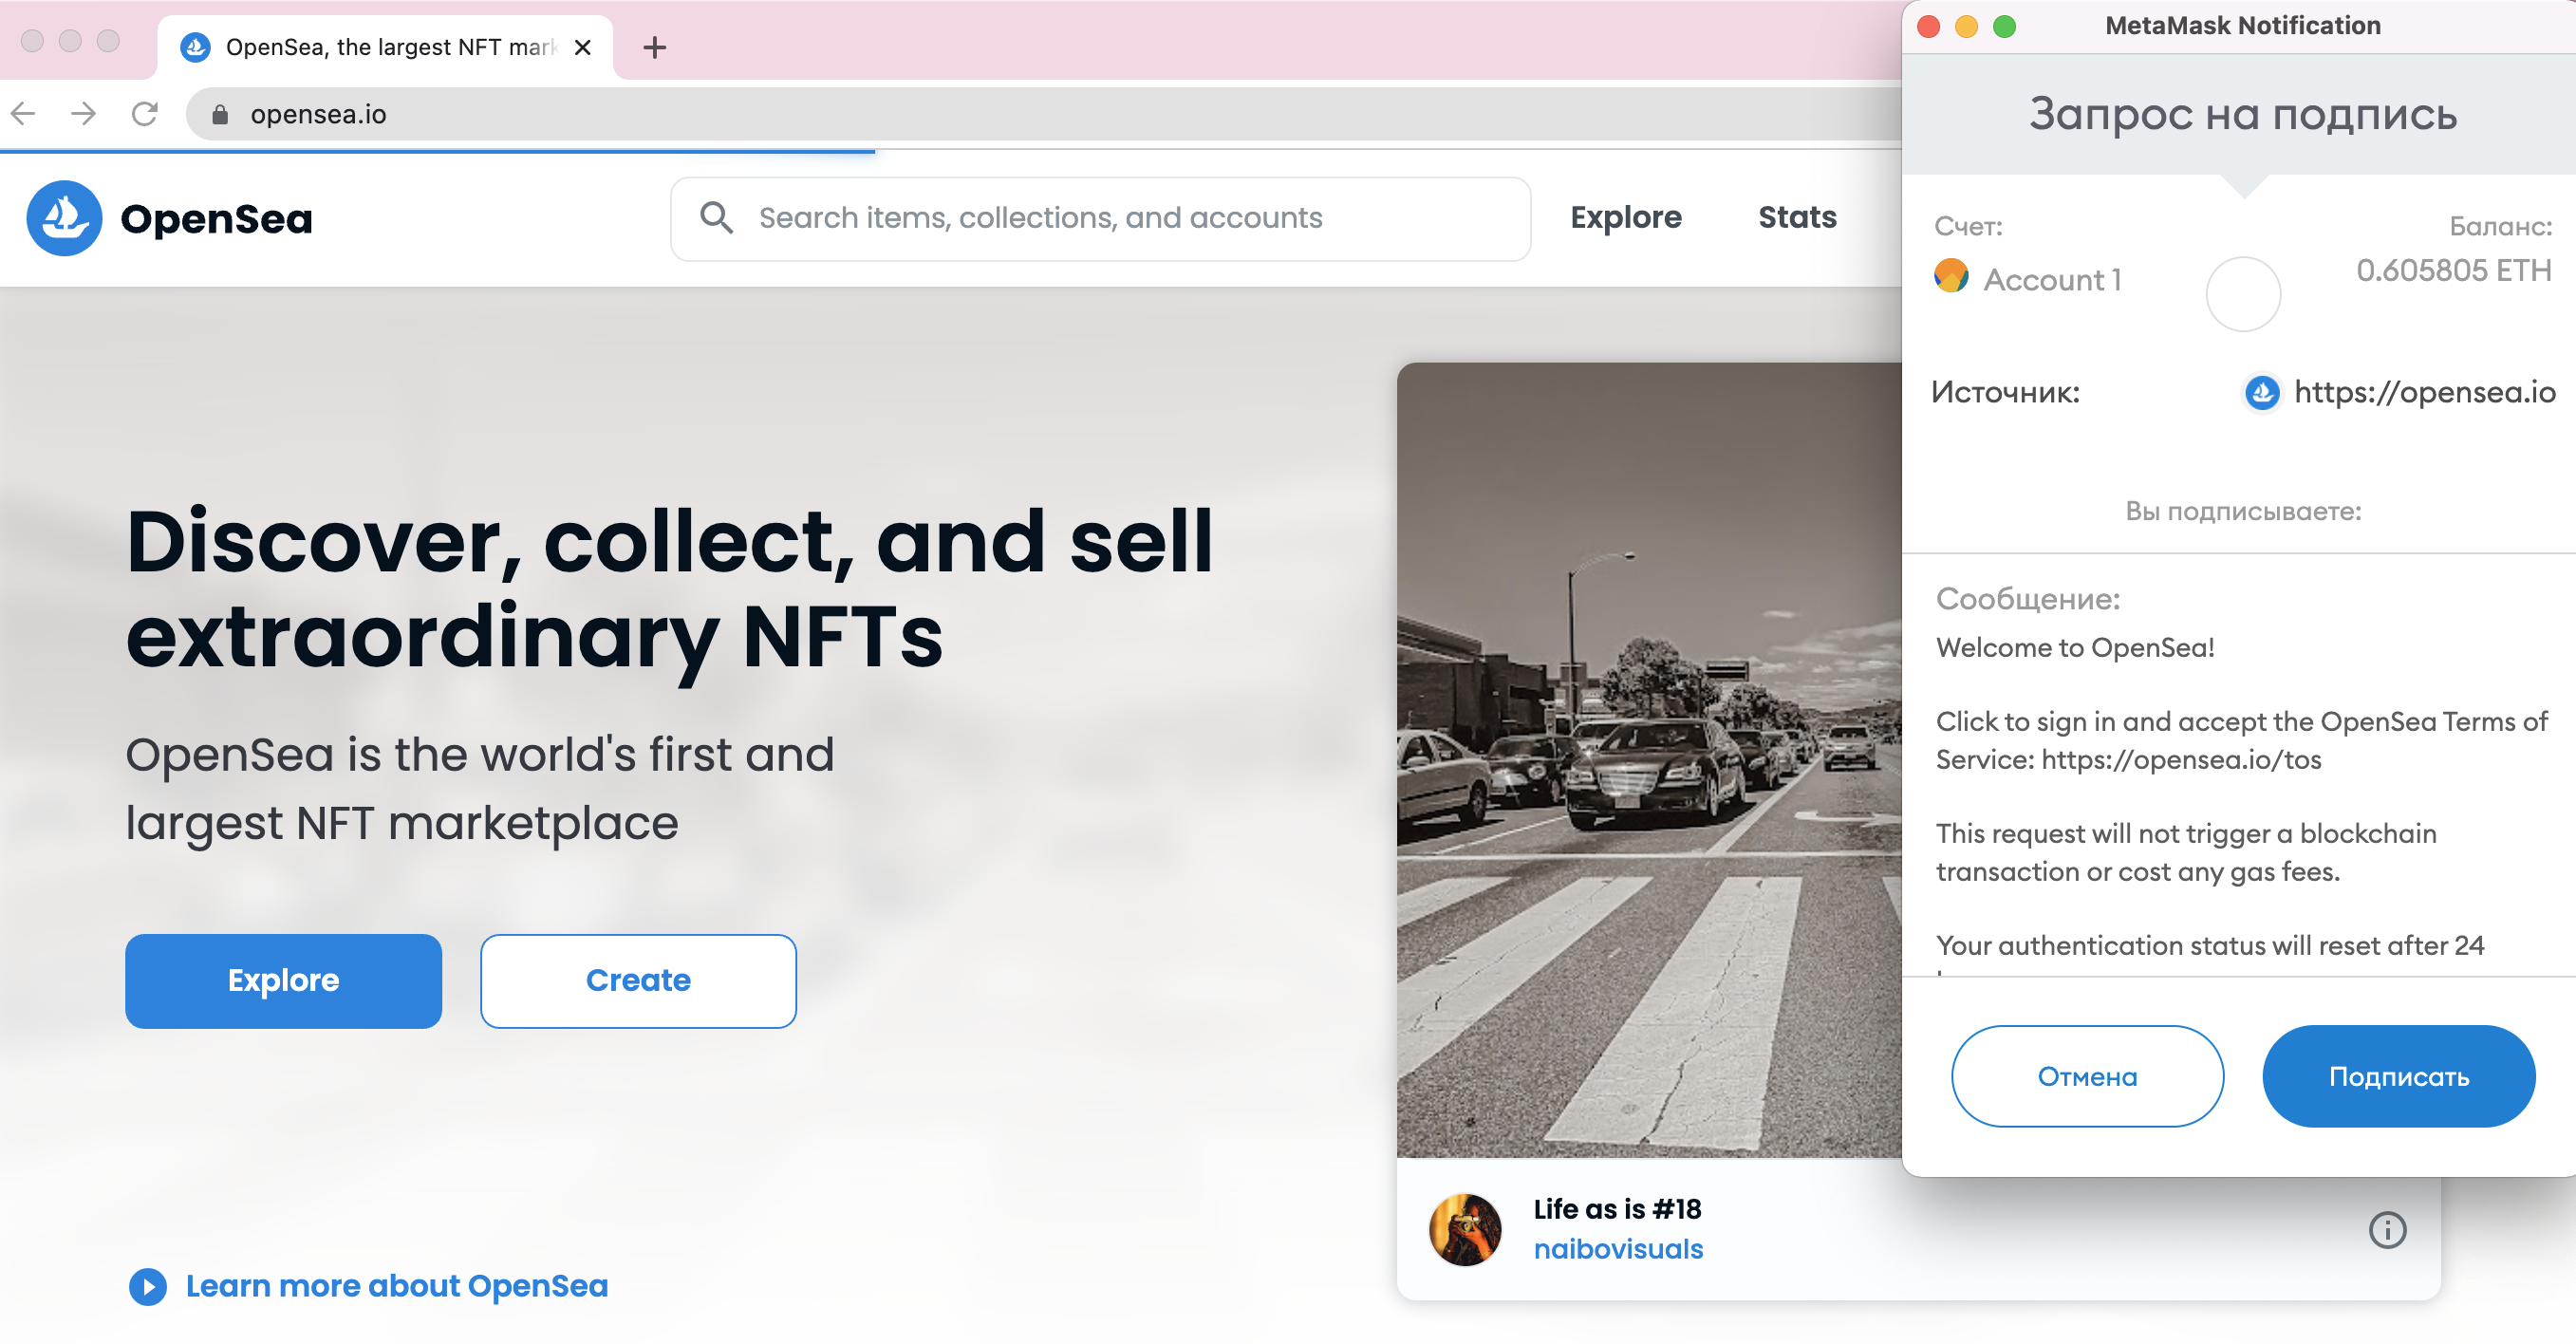This screenshot has height=1344, width=2576.
Task: Select the OpenSea browser tab
Action: 385,47
